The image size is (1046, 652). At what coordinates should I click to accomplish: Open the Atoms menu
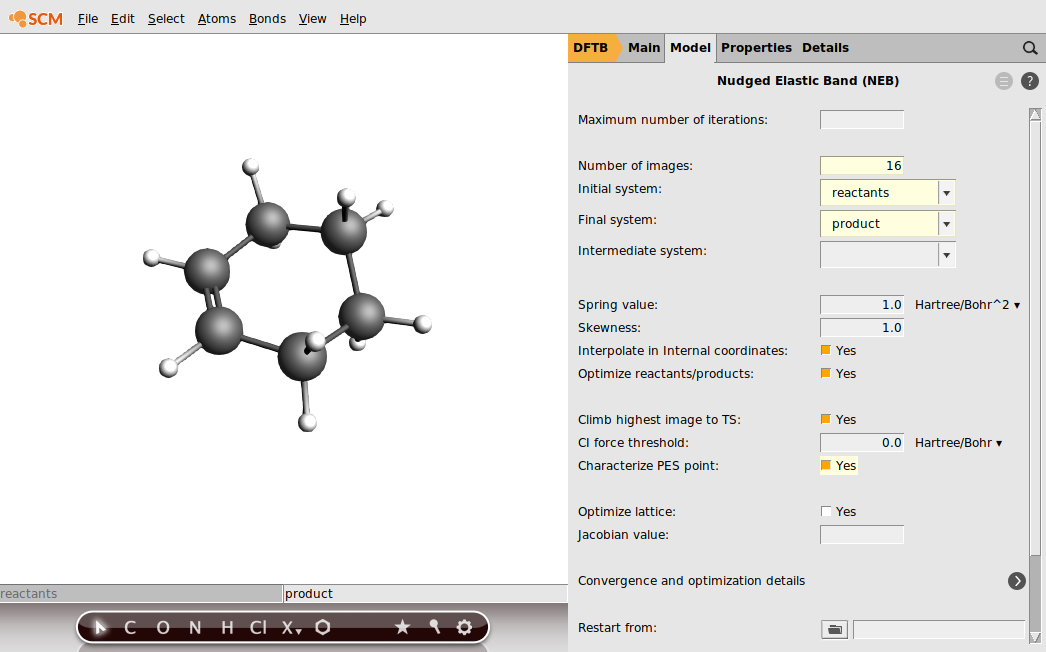tap(217, 19)
